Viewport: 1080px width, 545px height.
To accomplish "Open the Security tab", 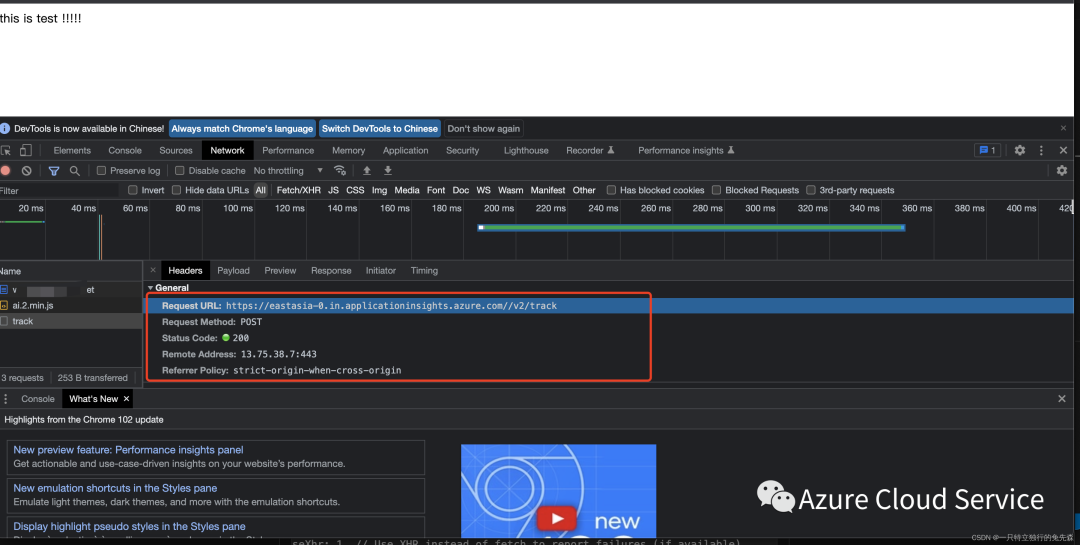I will click(462, 150).
